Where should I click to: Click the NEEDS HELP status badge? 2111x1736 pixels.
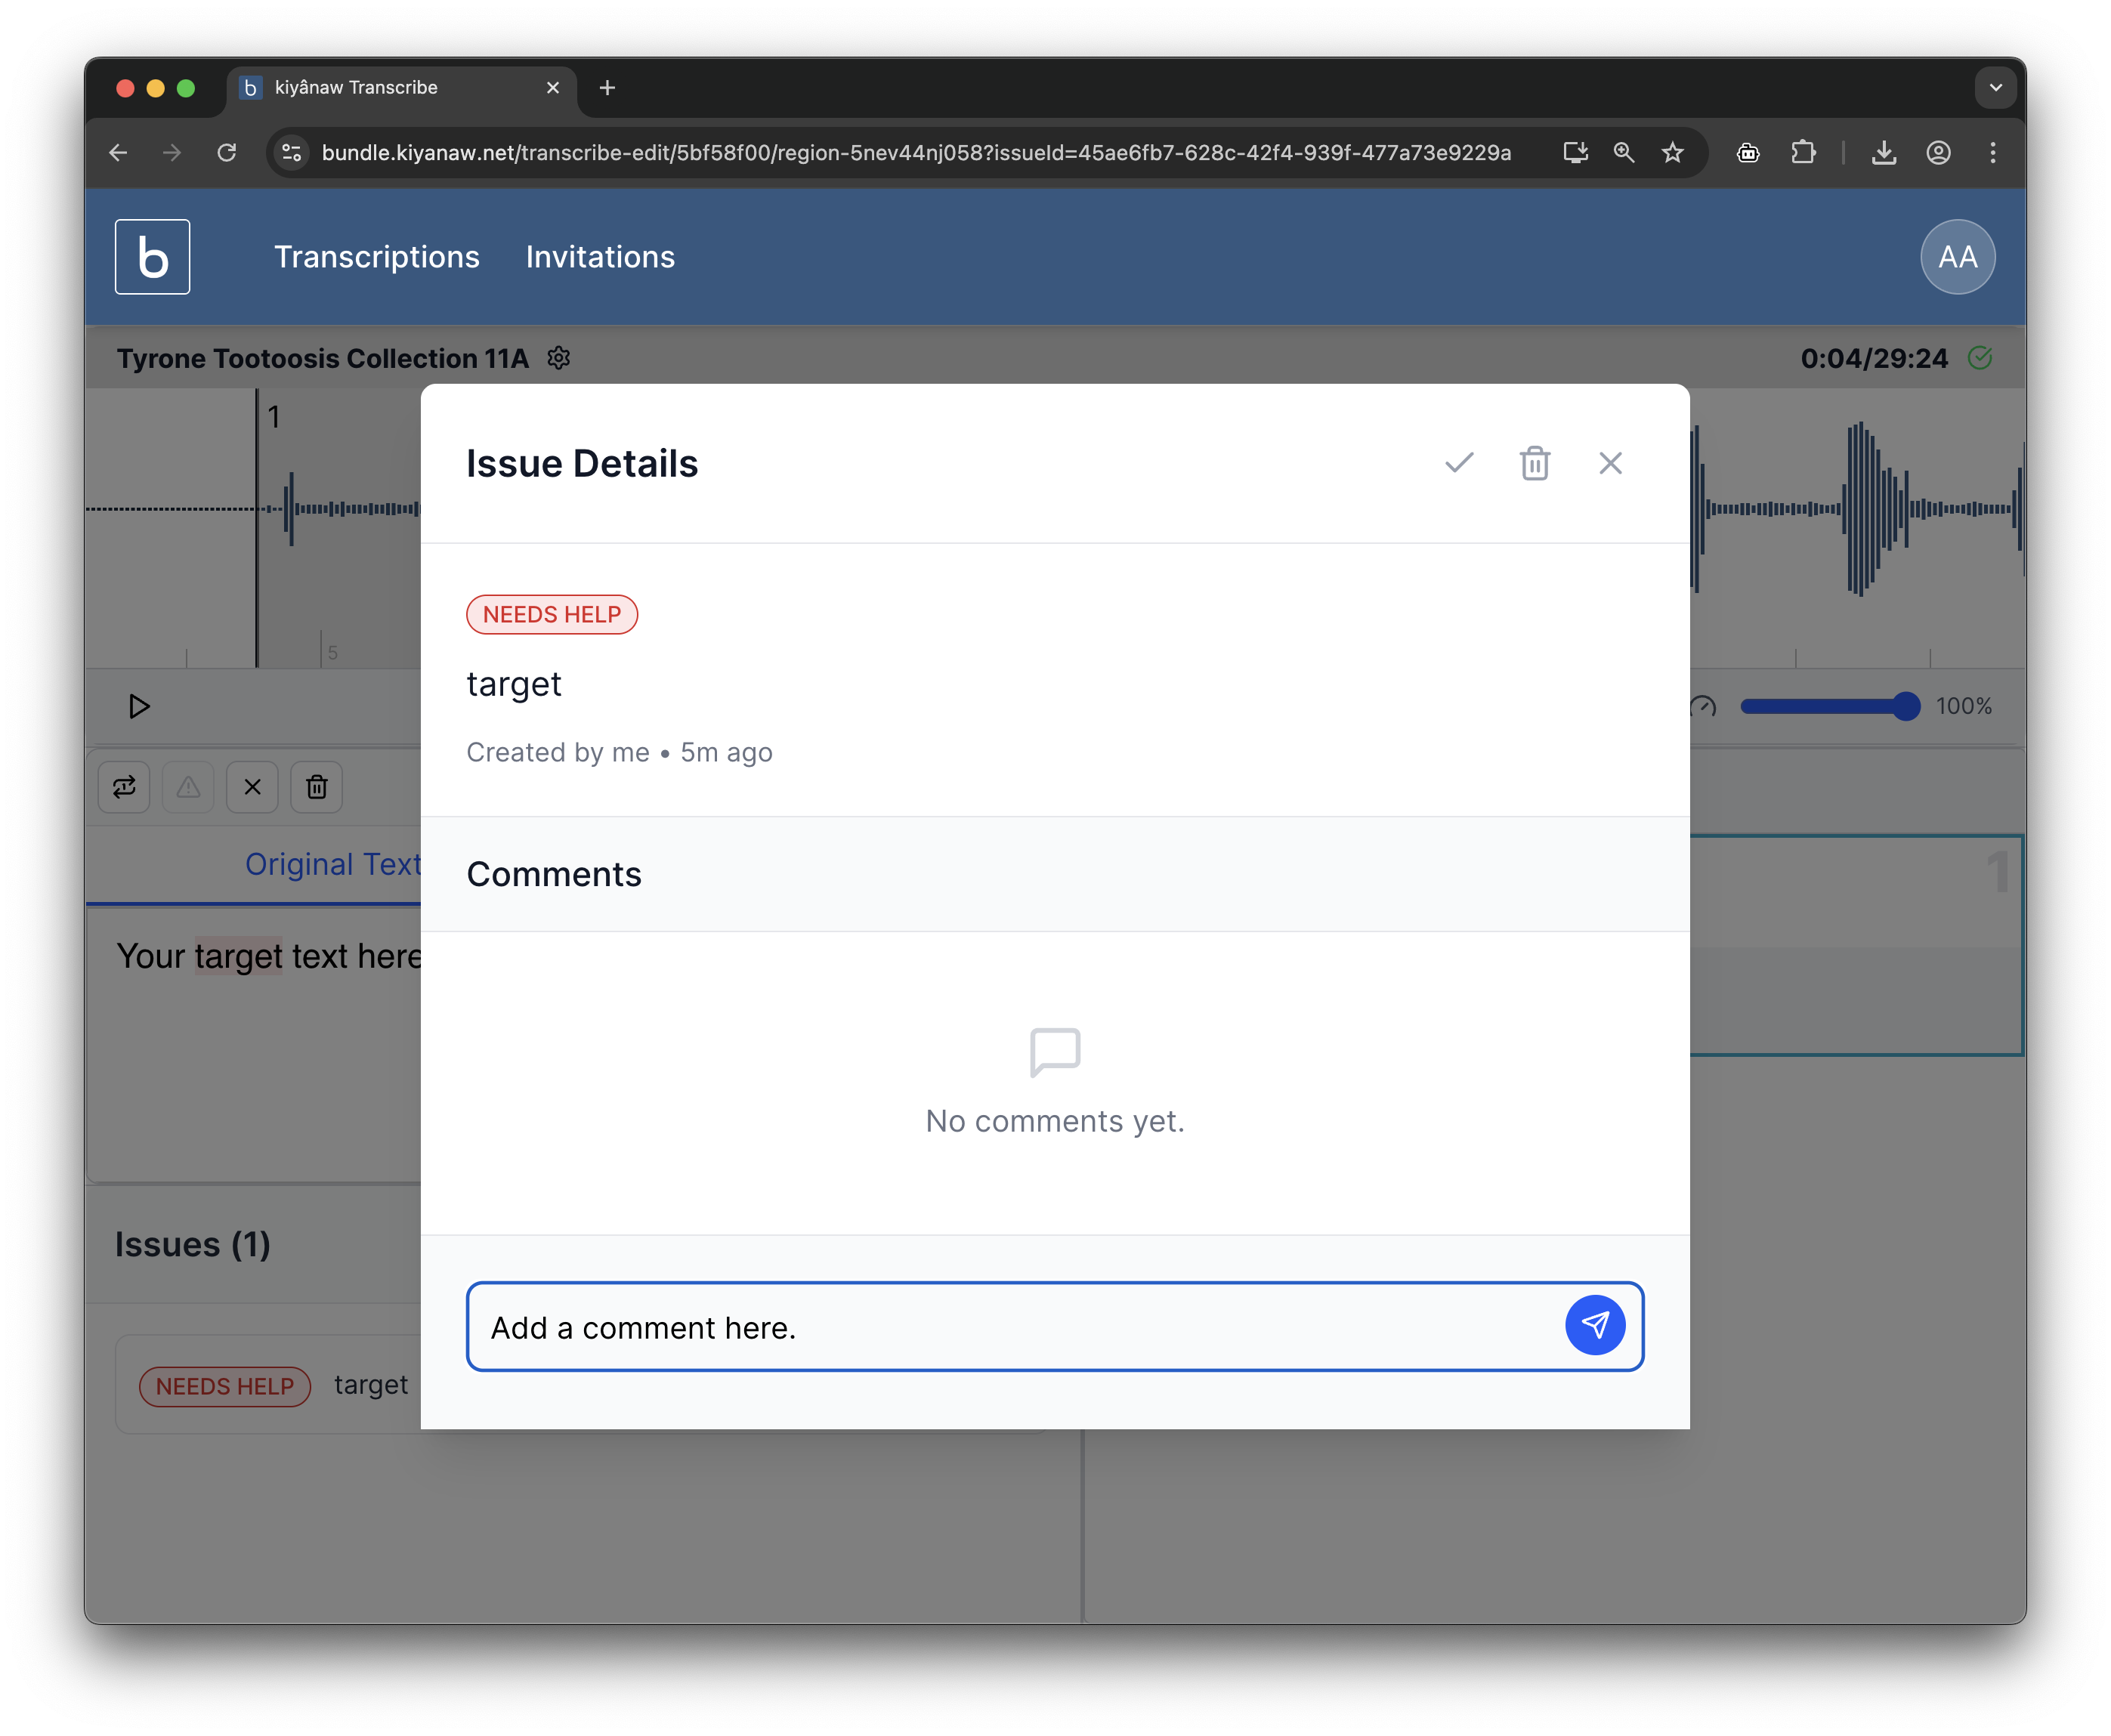click(x=551, y=614)
